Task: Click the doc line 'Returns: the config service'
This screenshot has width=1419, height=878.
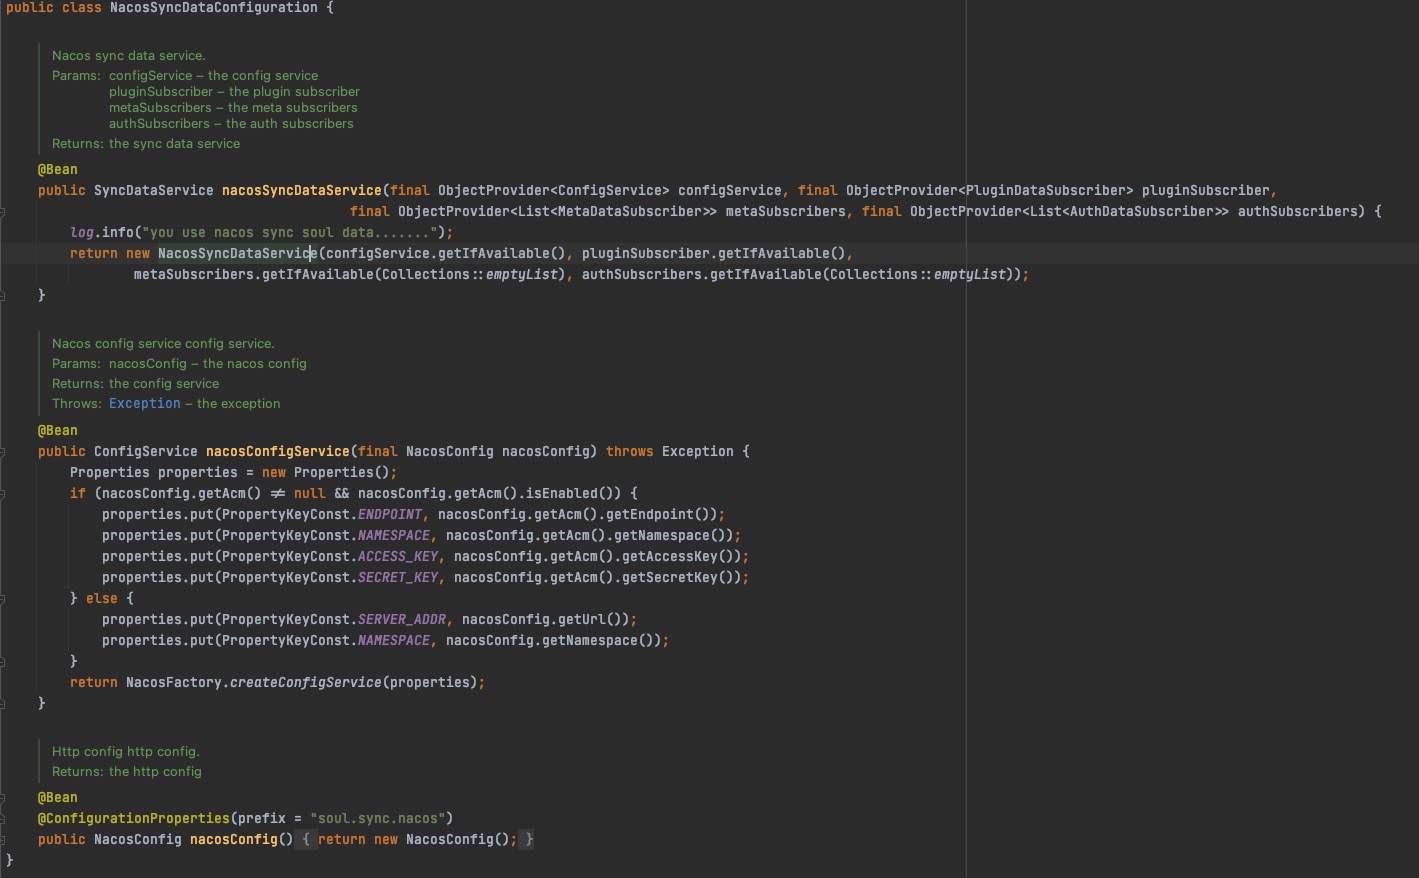Action: (136, 383)
